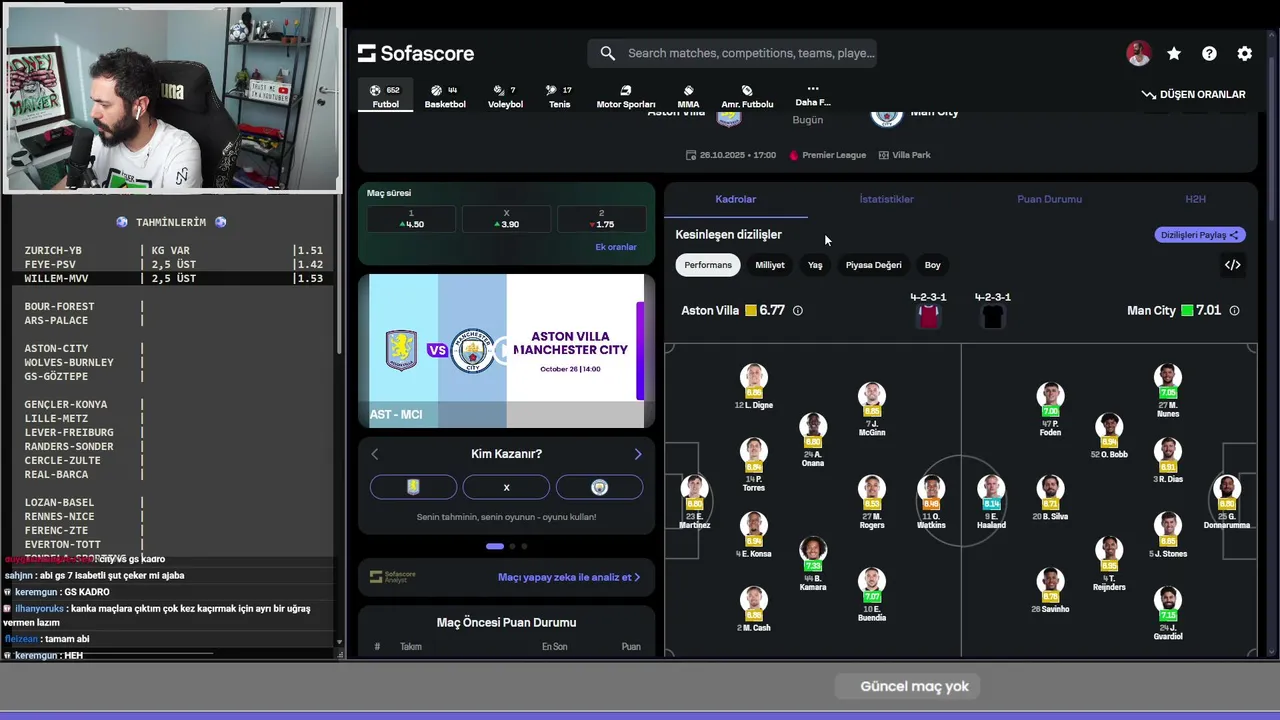Click Man City black jersey icon
1280x720 pixels.
click(993, 316)
